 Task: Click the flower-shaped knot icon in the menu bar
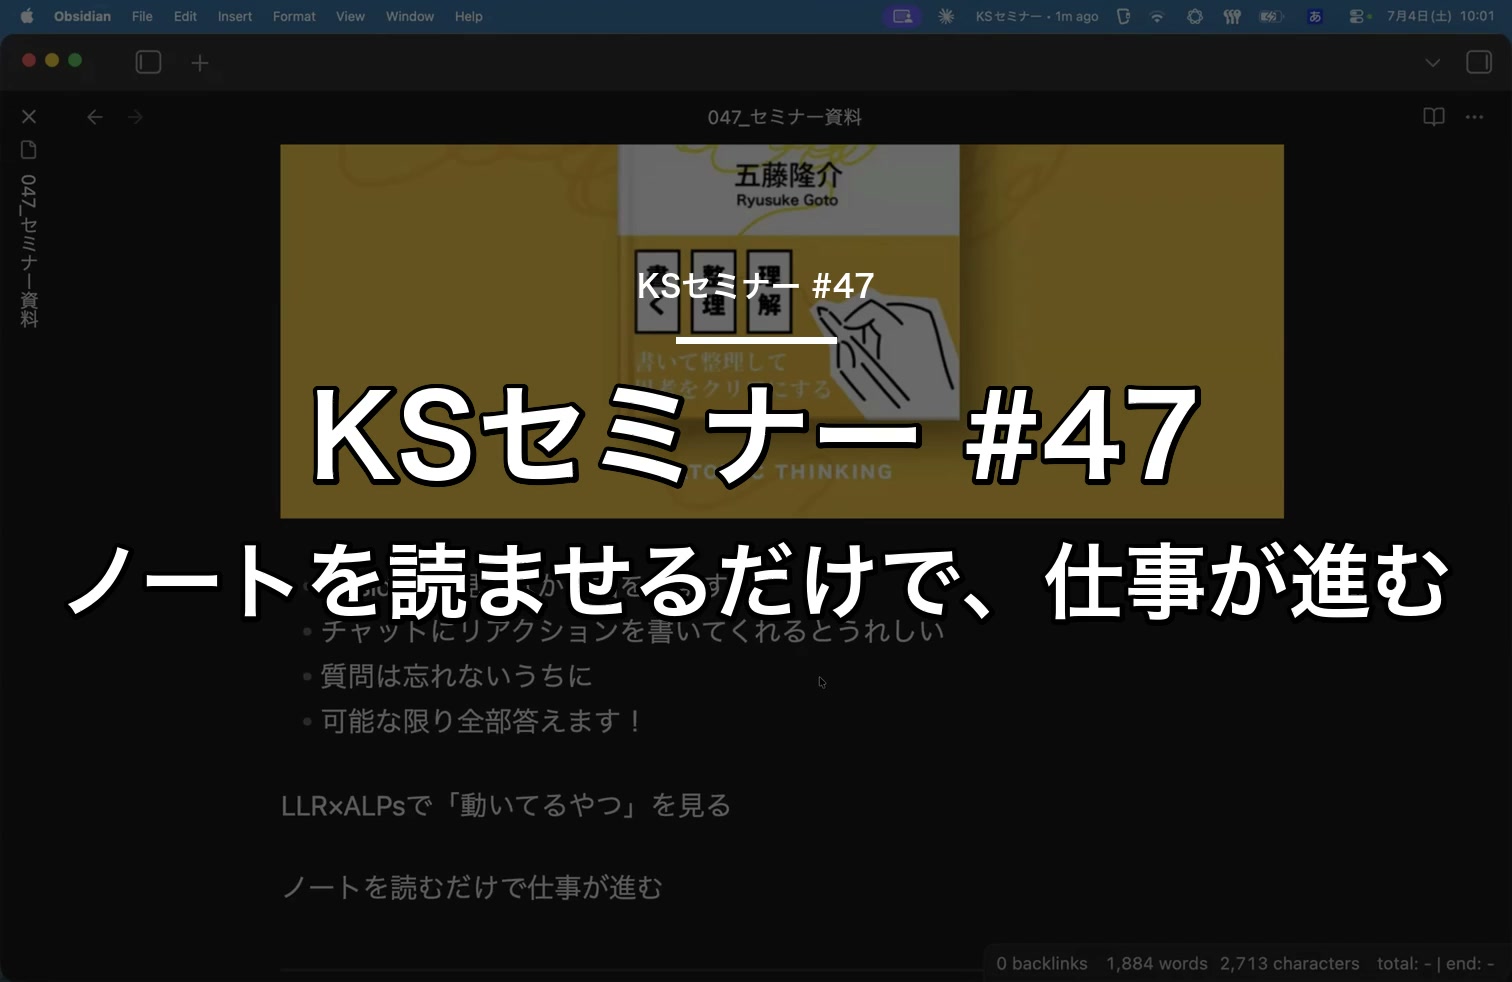pyautogui.click(x=1195, y=16)
